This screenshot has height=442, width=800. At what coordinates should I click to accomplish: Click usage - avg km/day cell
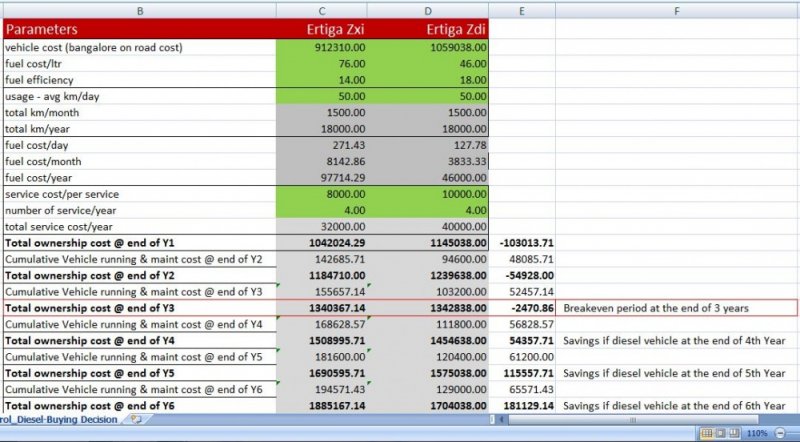click(x=140, y=96)
